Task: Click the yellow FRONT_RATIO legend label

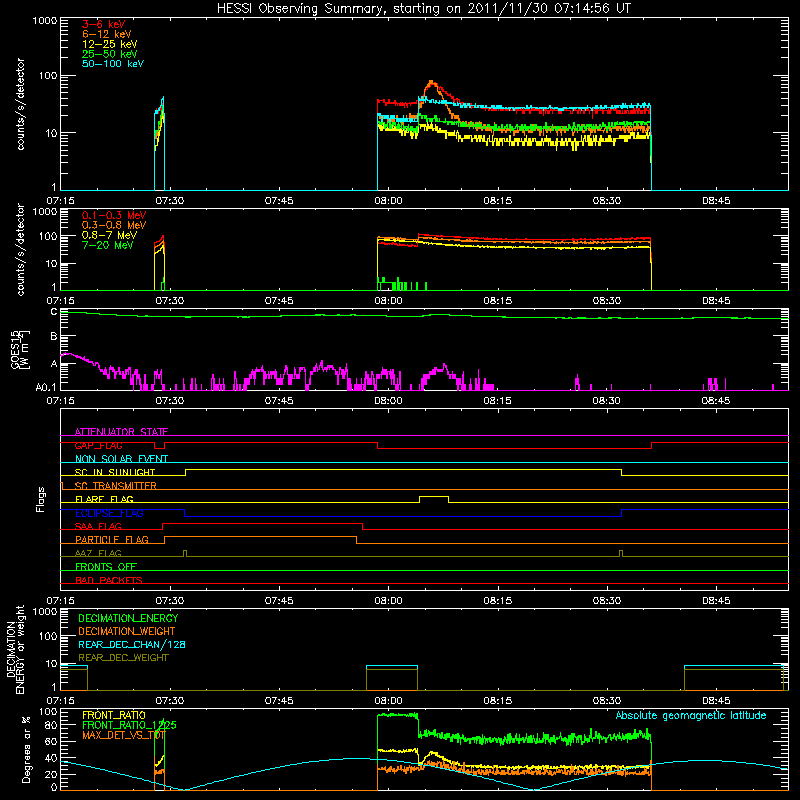Action: point(114,715)
